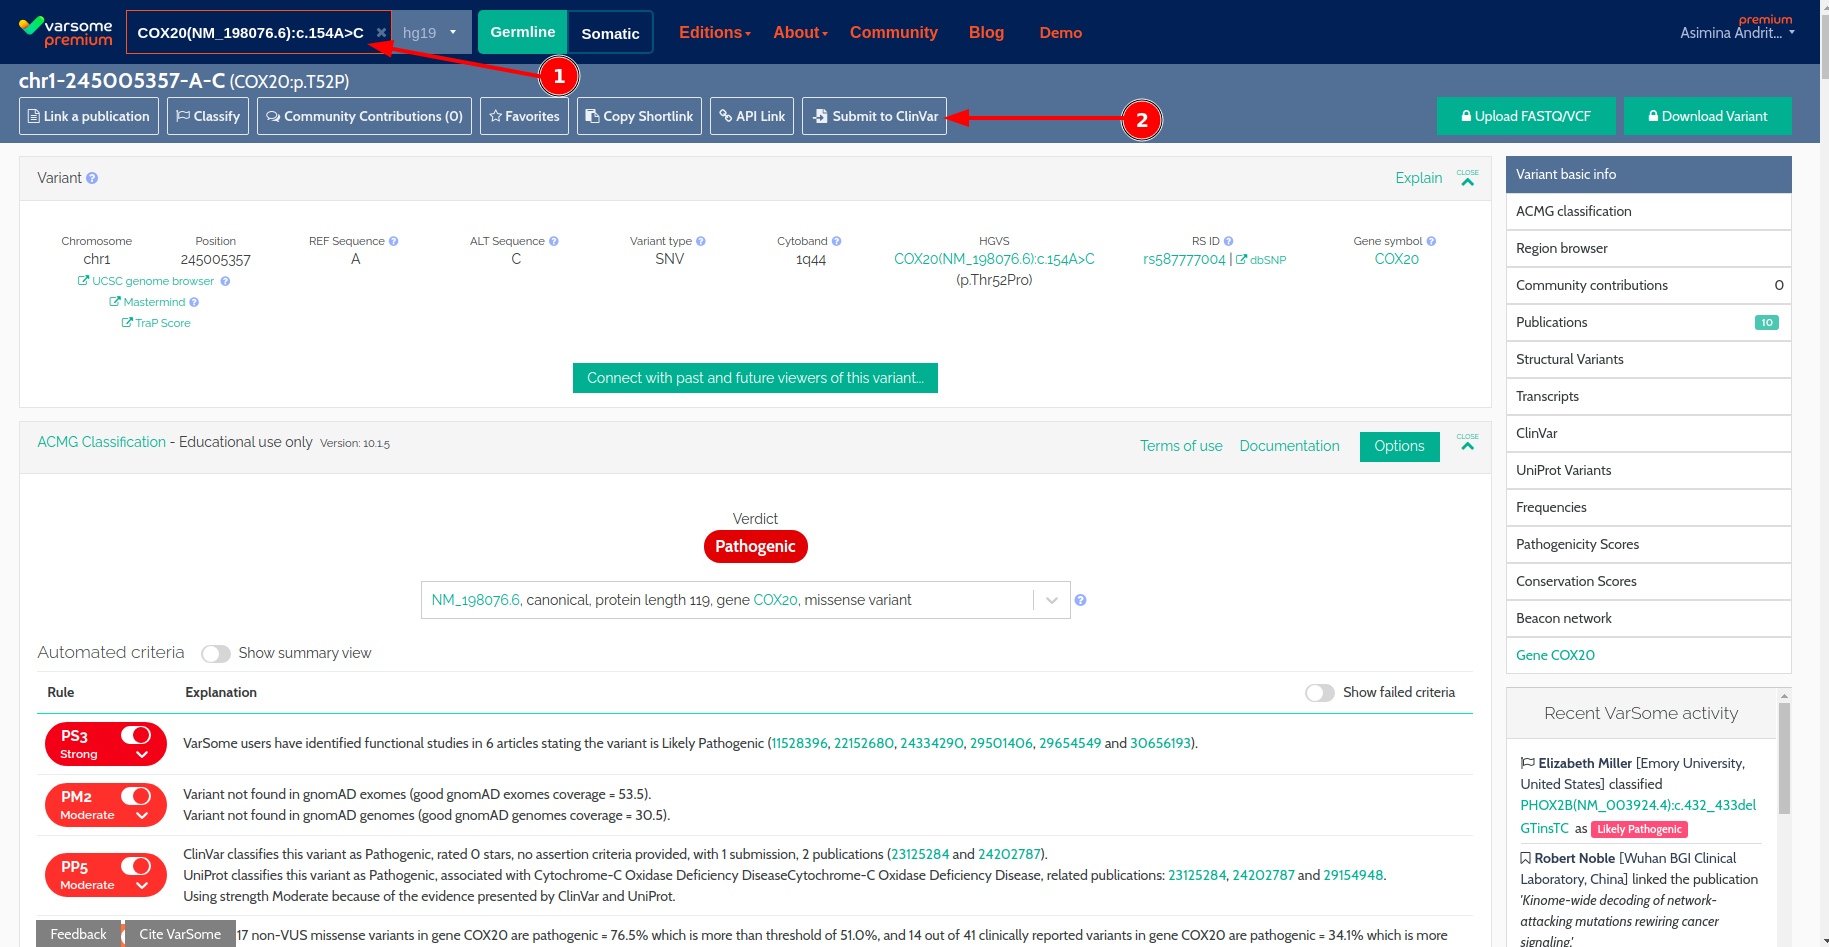Click the ALT Sequence help icon

pos(554,241)
